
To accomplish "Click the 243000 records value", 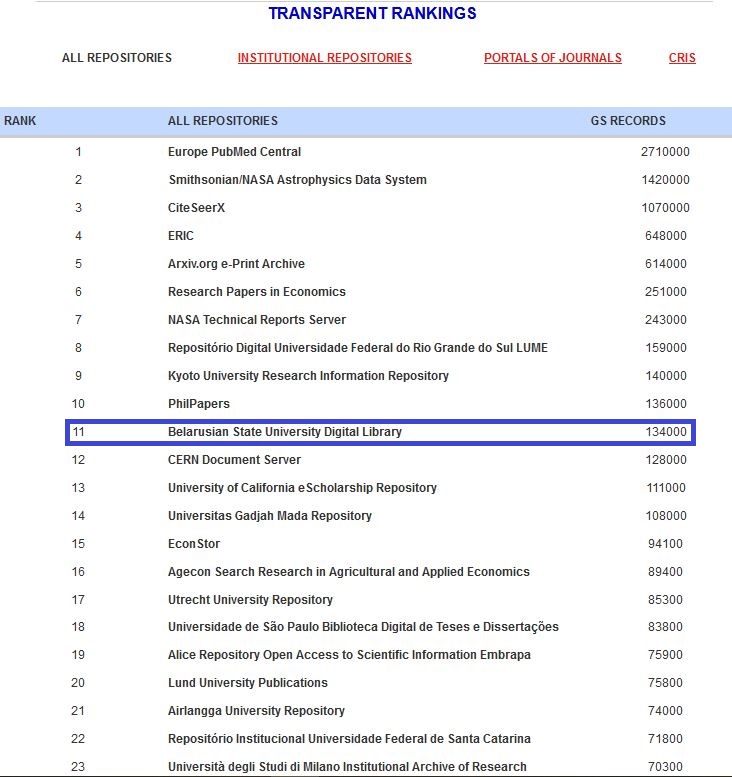I will point(666,320).
